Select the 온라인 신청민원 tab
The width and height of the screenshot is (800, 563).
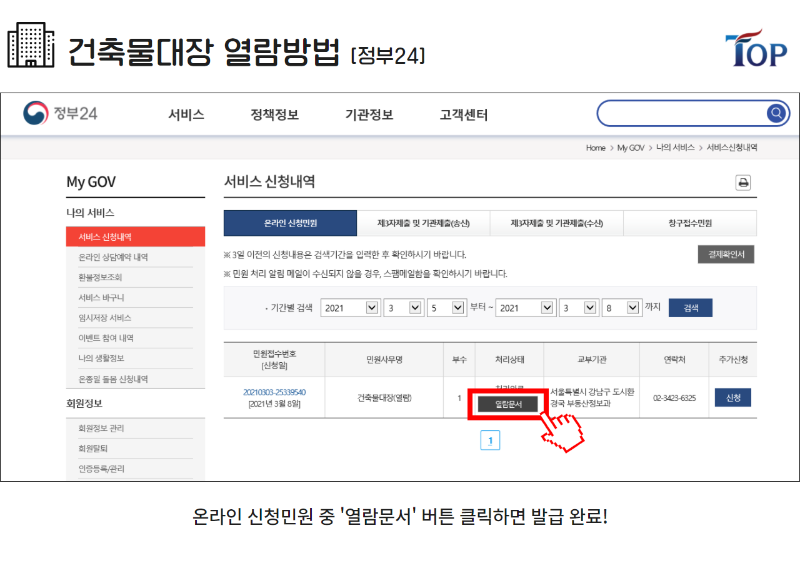tap(290, 223)
